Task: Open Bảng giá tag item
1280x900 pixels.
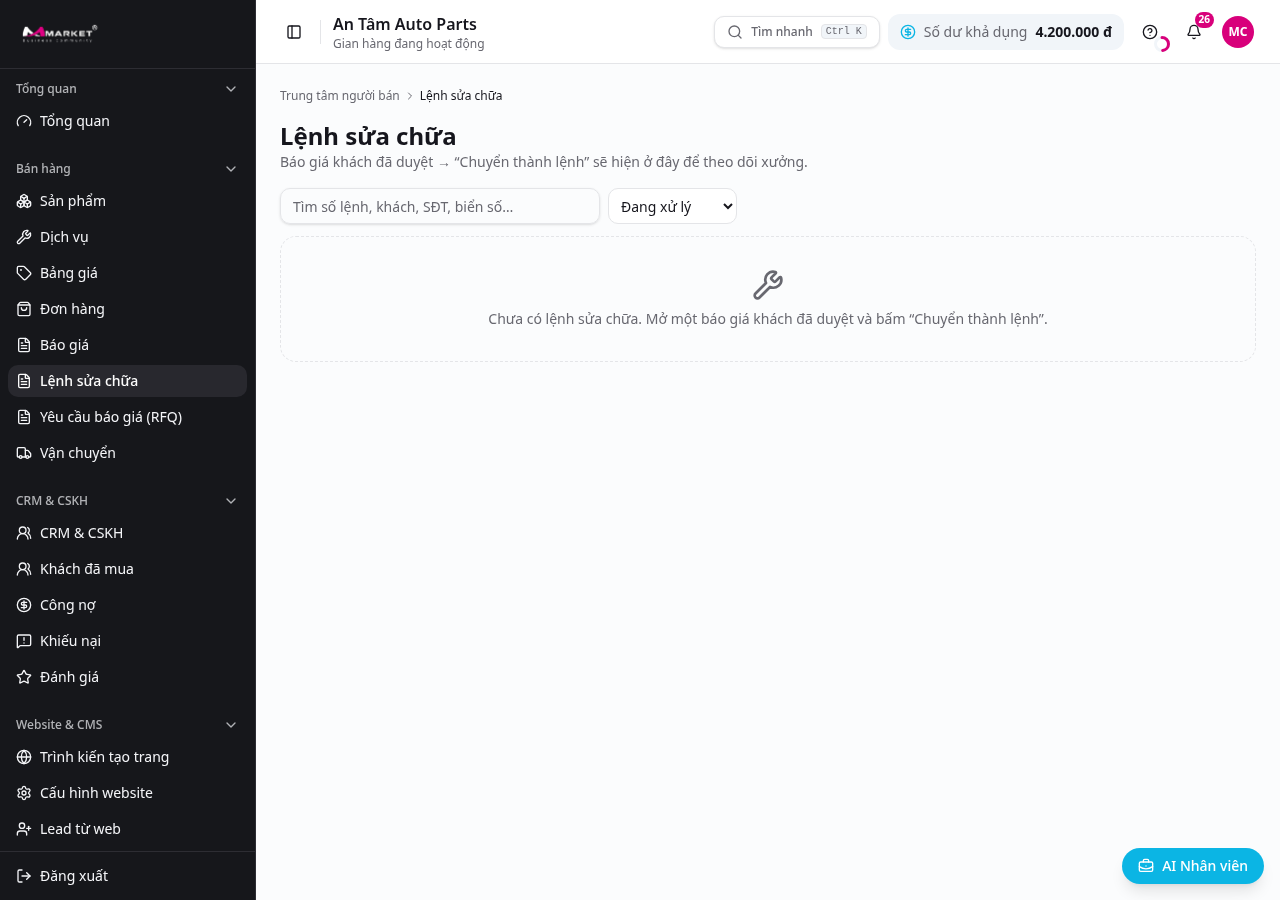Action: (127, 273)
